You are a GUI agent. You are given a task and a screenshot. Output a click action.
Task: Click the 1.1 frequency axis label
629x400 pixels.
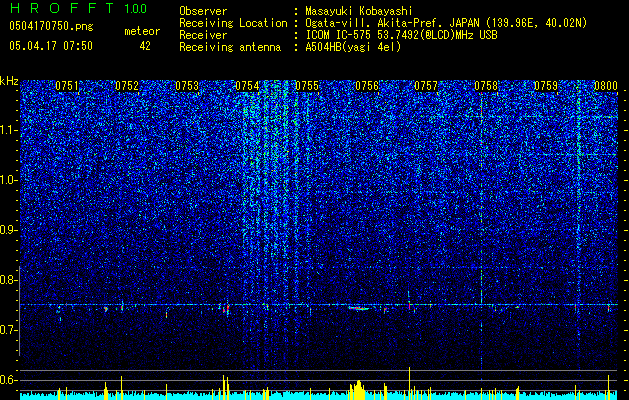point(9,130)
